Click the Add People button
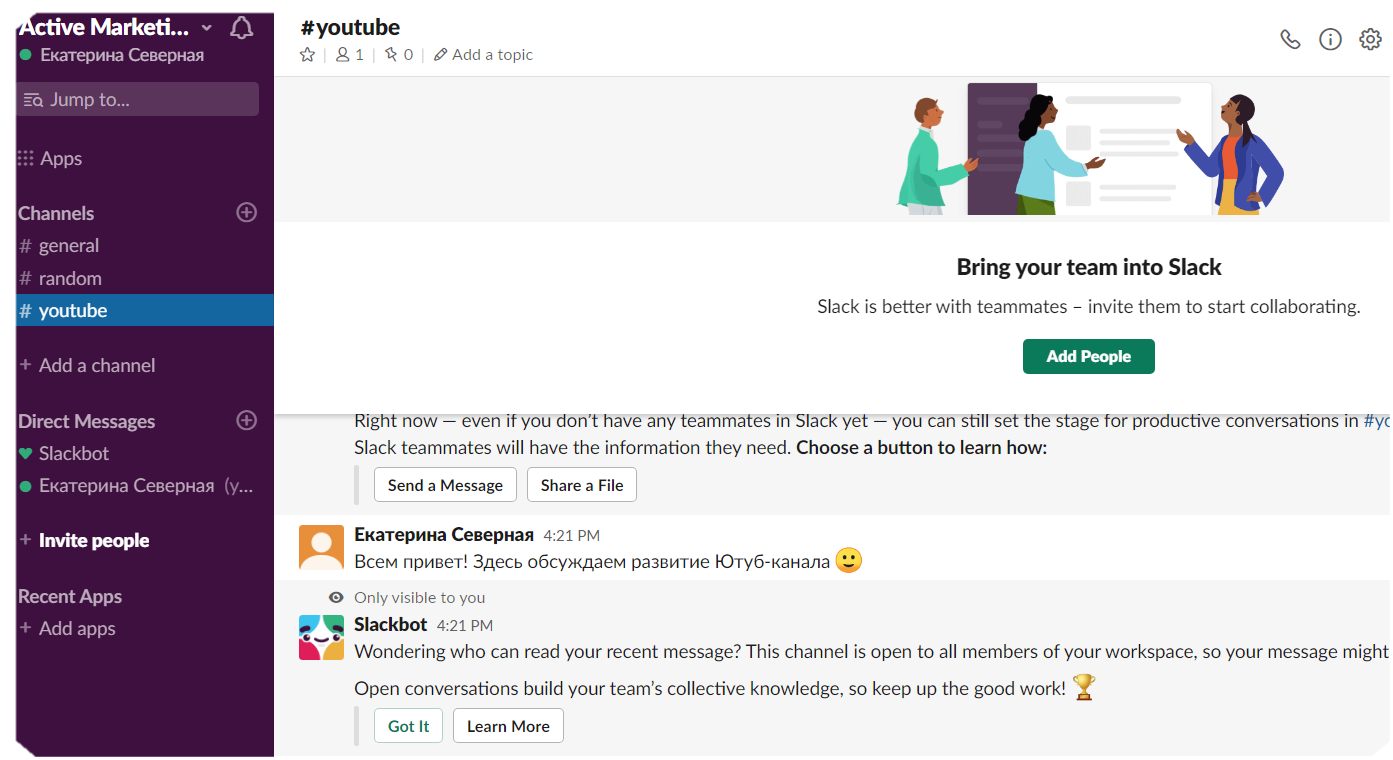The width and height of the screenshot is (1393, 760). pyautogui.click(x=1089, y=356)
